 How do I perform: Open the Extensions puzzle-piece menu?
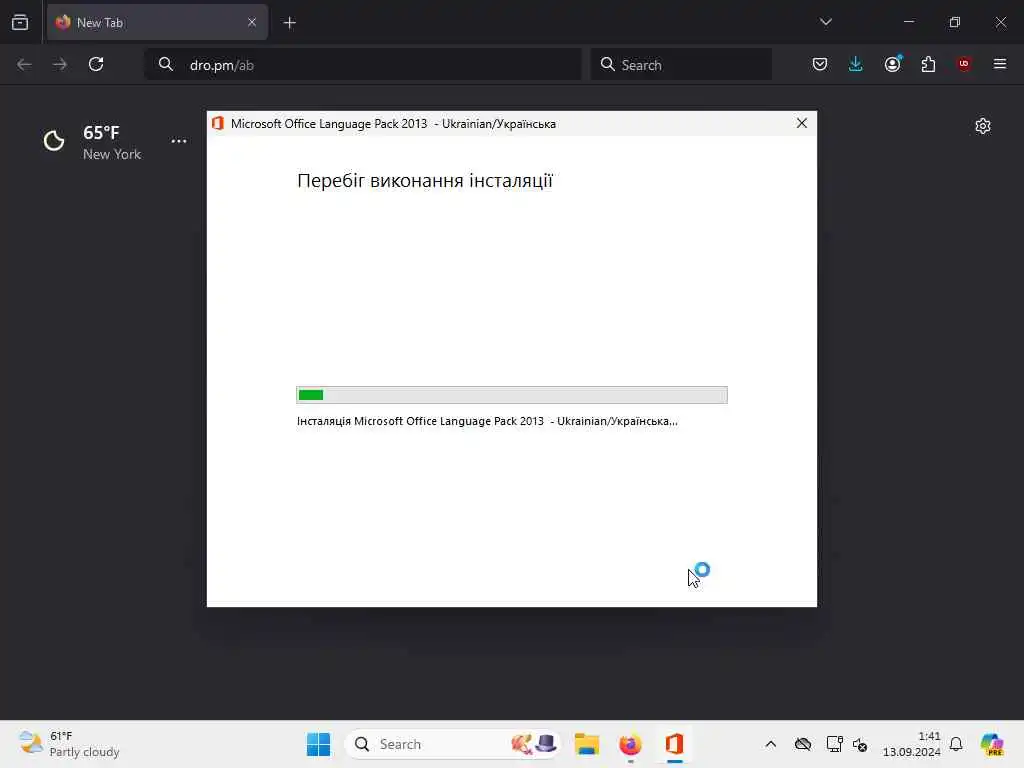point(928,64)
